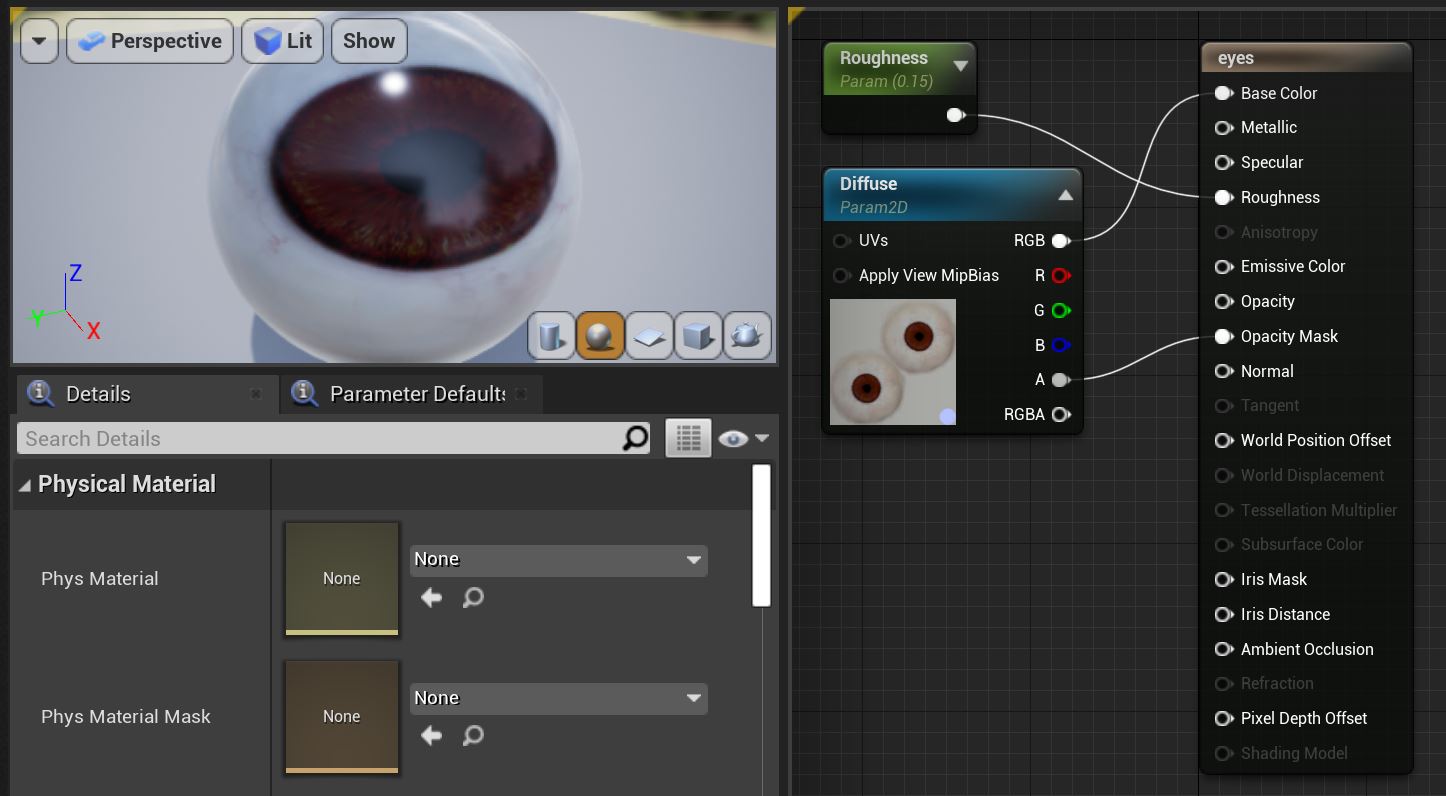Open the Lit view mode menu
The height and width of the screenshot is (796, 1446).
pos(283,41)
